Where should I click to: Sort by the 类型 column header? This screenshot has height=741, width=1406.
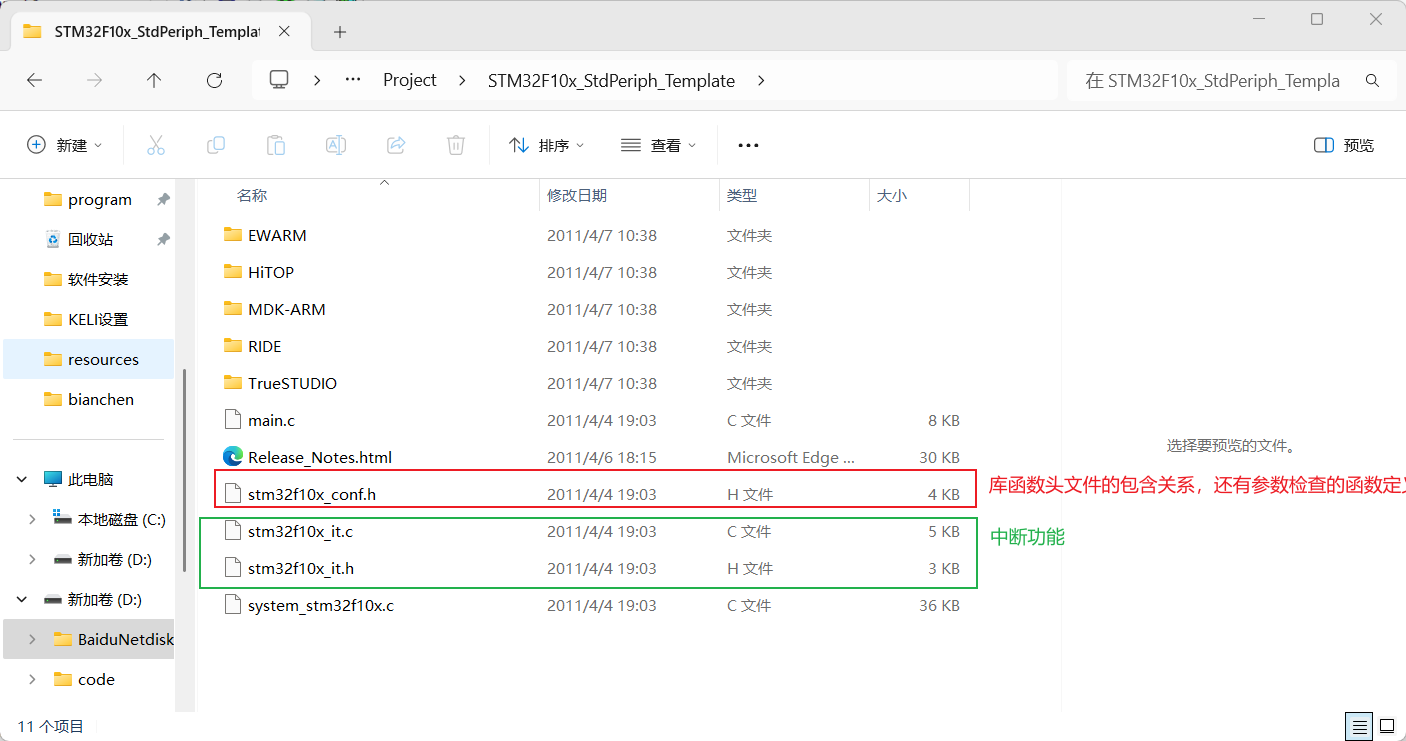(794, 196)
